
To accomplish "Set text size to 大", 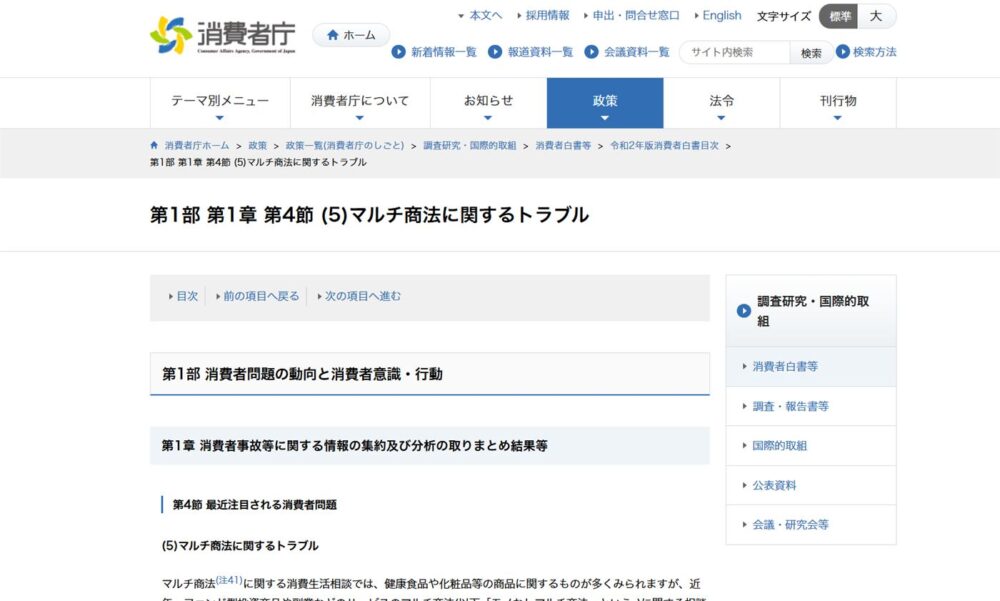I will (876, 16).
